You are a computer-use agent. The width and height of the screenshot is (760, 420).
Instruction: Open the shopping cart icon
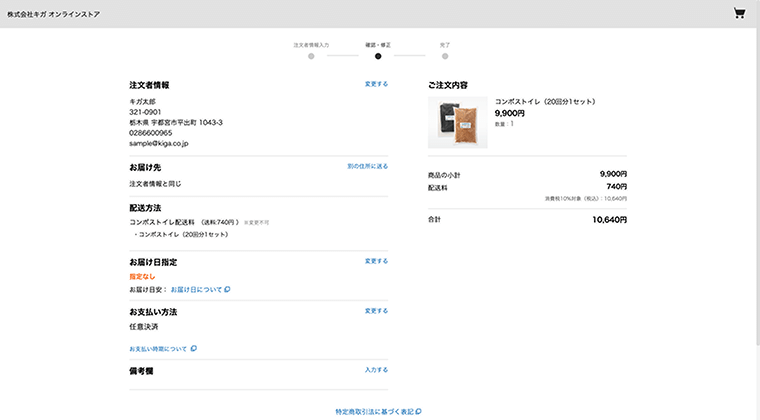tap(739, 14)
